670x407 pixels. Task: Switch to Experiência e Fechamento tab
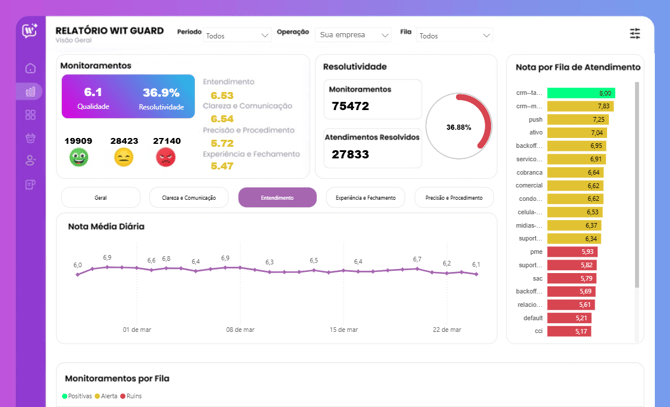coord(365,198)
